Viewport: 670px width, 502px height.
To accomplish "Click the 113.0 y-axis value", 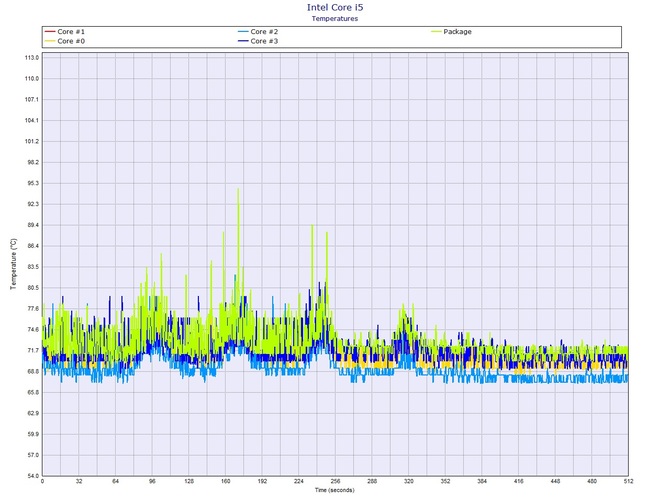I will 32,58.
